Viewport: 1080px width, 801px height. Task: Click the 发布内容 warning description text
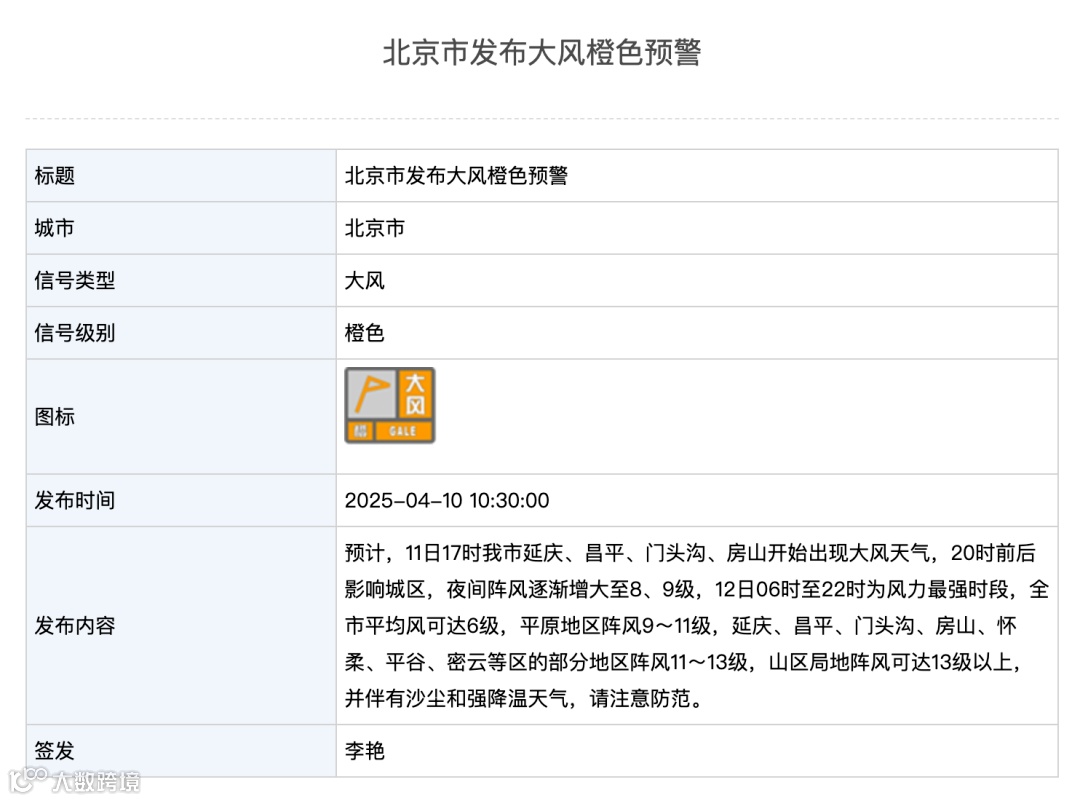pos(690,626)
